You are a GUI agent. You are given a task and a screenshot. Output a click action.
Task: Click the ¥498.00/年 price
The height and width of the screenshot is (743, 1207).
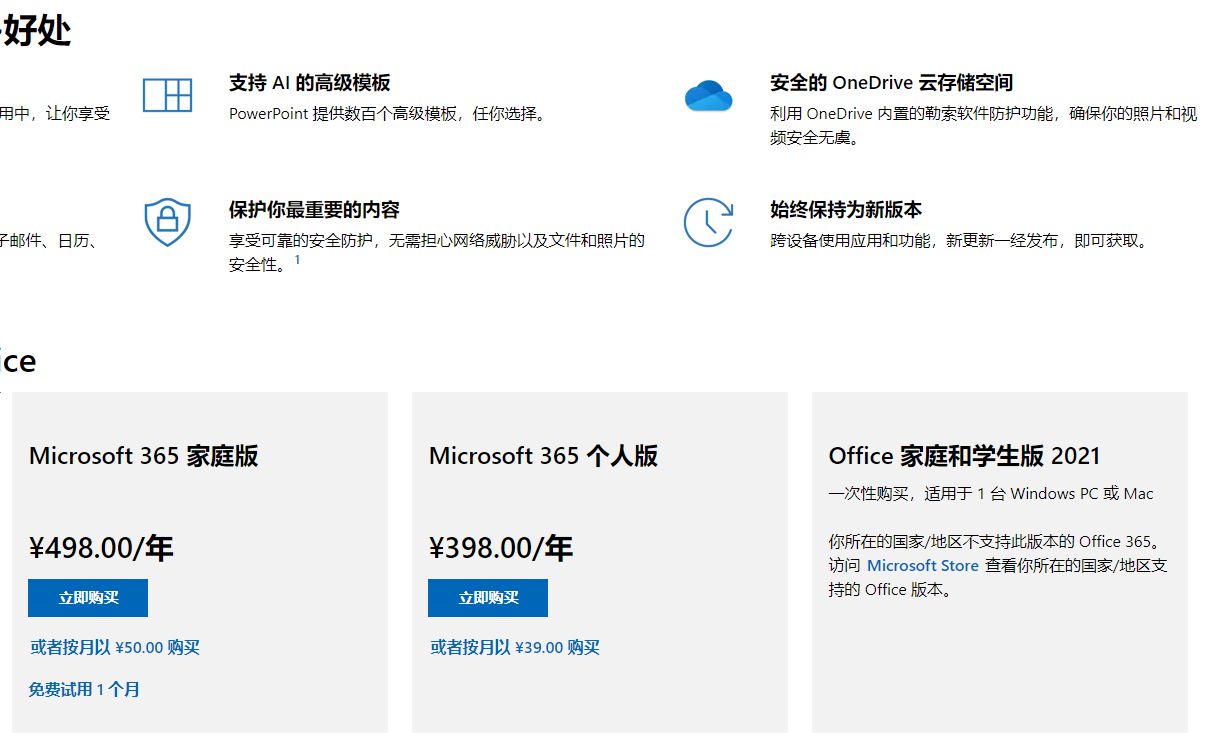click(101, 548)
